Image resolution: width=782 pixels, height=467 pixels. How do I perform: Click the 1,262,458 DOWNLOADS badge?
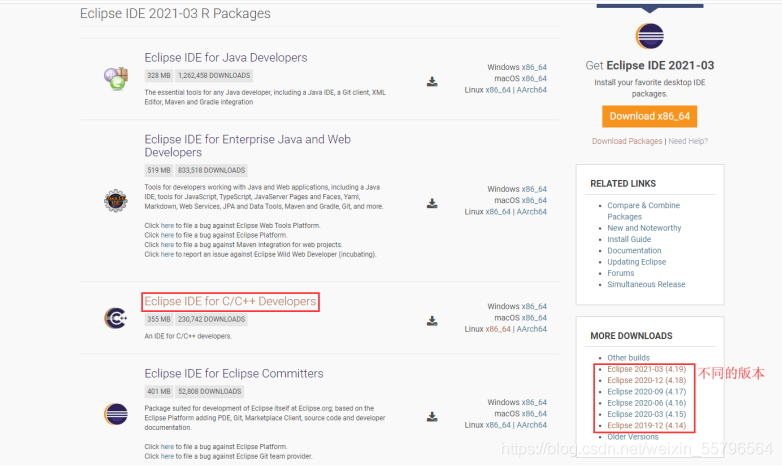click(214, 76)
